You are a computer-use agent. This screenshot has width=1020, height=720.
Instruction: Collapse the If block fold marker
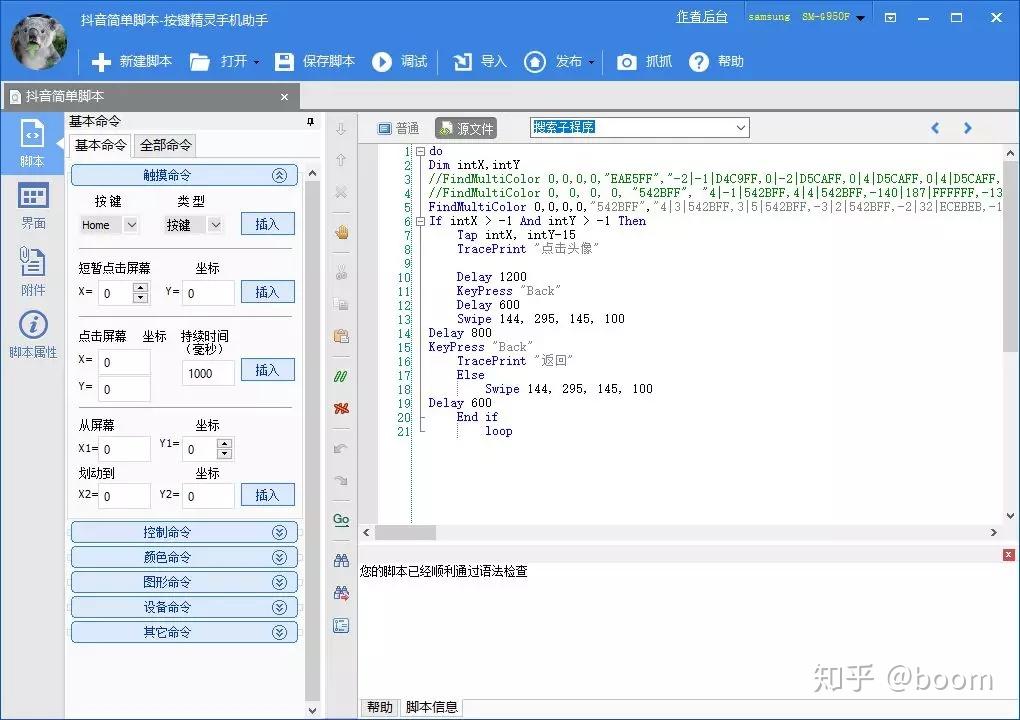420,221
